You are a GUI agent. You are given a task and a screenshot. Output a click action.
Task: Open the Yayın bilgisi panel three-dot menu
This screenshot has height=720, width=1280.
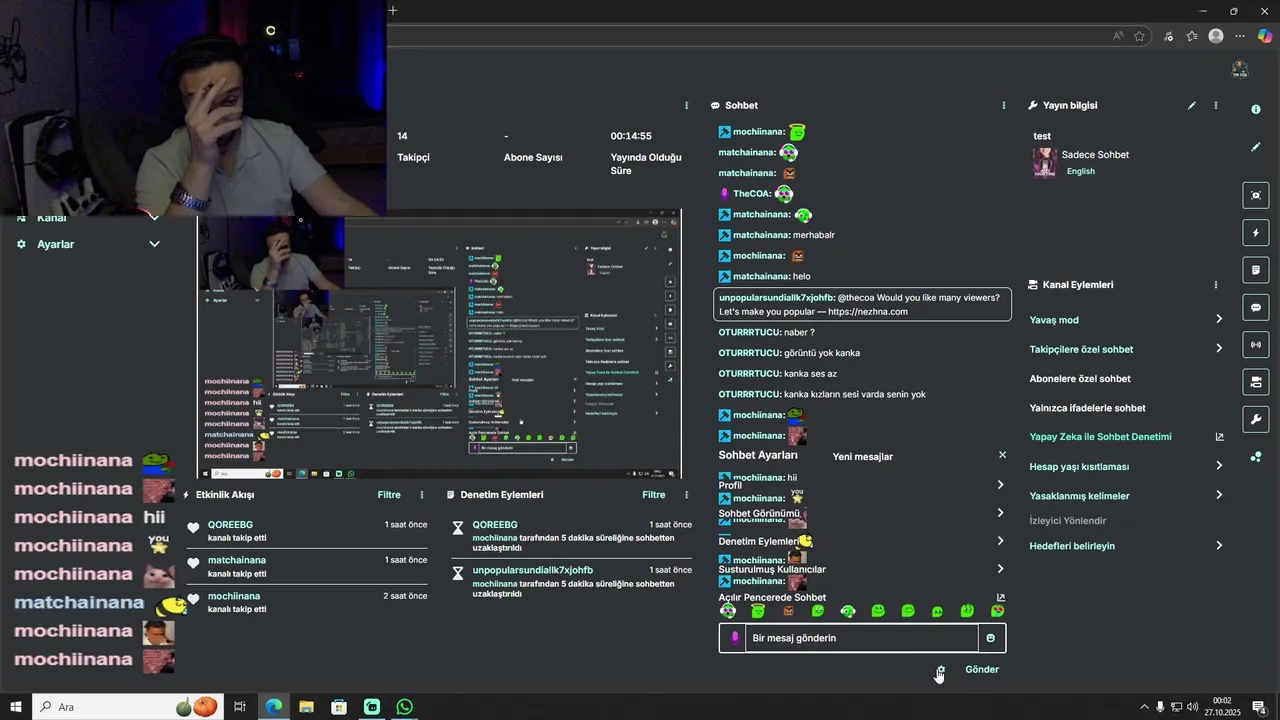coord(1216,105)
